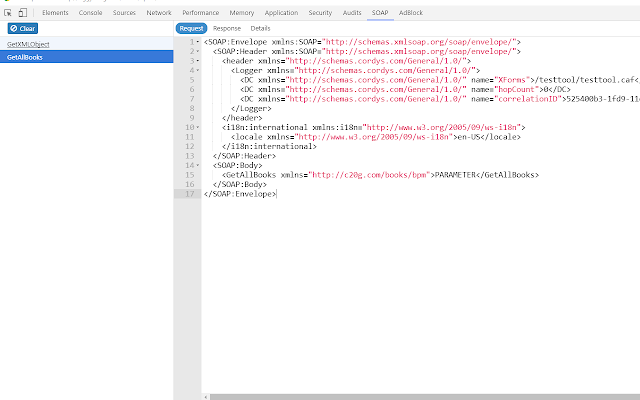Collapse the header fold on line 3

(x=198, y=61)
